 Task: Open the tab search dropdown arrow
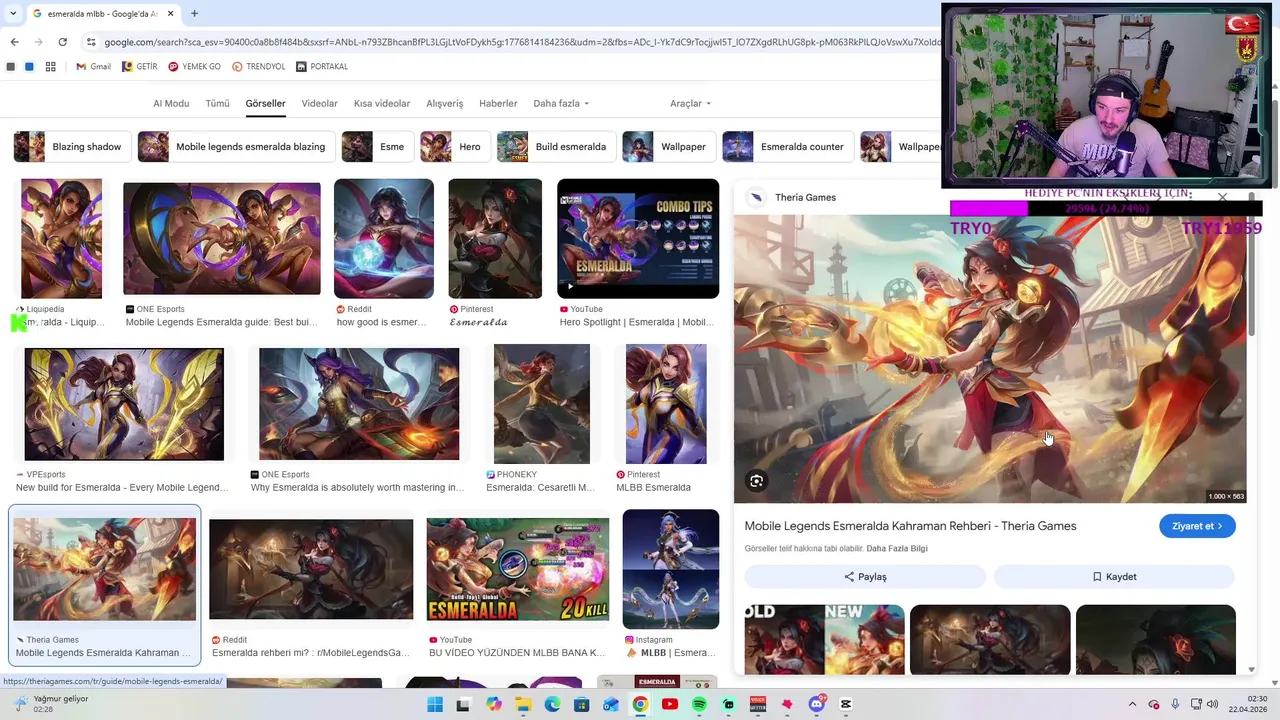(x=11, y=14)
